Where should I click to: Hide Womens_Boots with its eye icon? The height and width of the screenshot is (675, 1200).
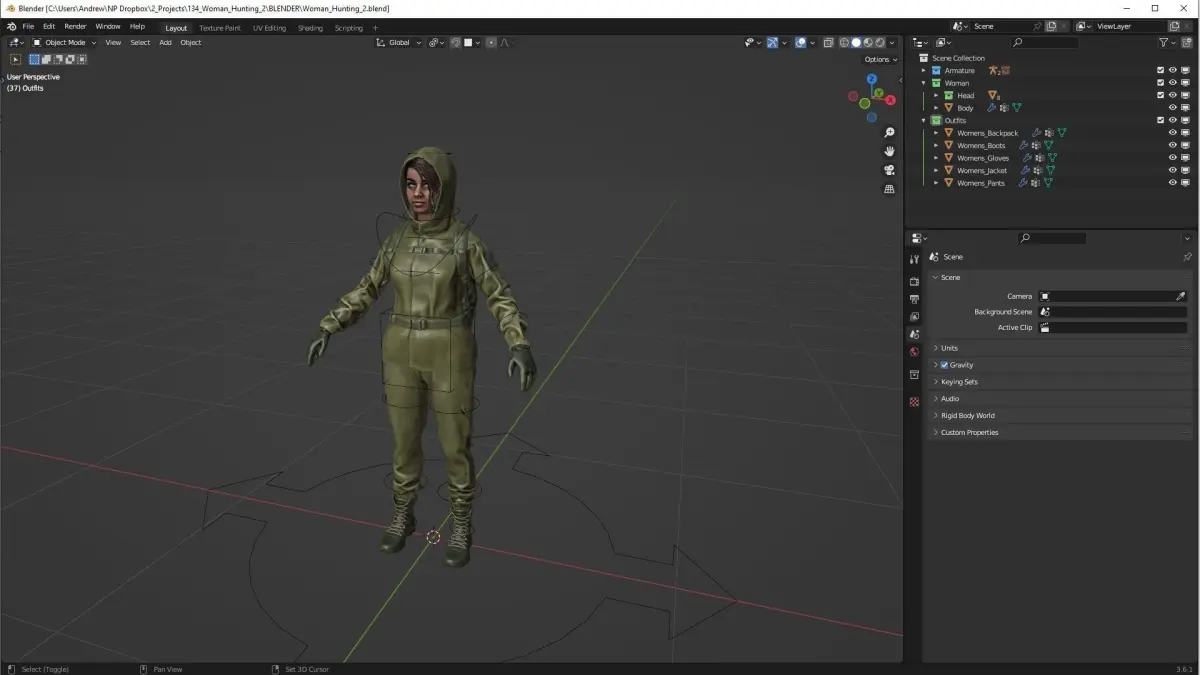pos(1173,145)
